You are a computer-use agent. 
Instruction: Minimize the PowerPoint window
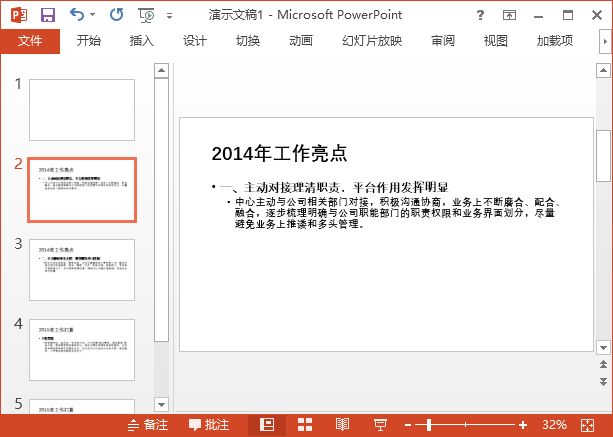point(539,16)
